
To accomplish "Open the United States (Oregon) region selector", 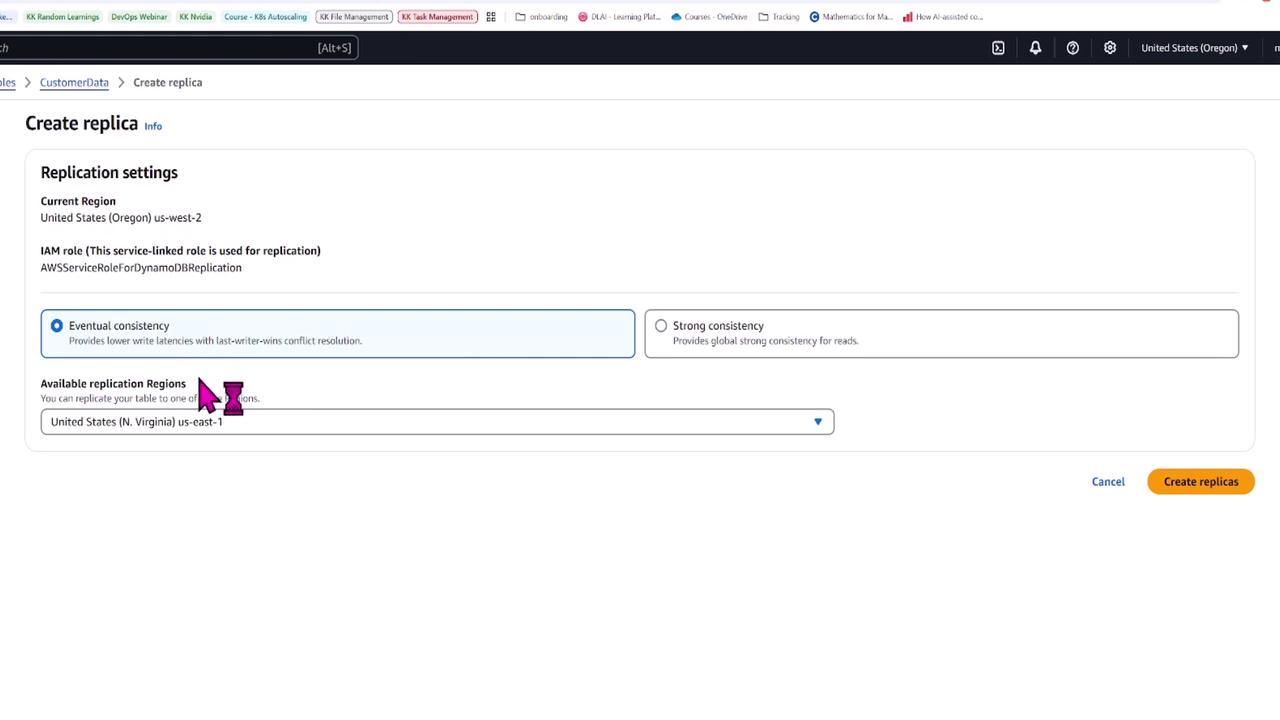I will pyautogui.click(x=1194, y=48).
